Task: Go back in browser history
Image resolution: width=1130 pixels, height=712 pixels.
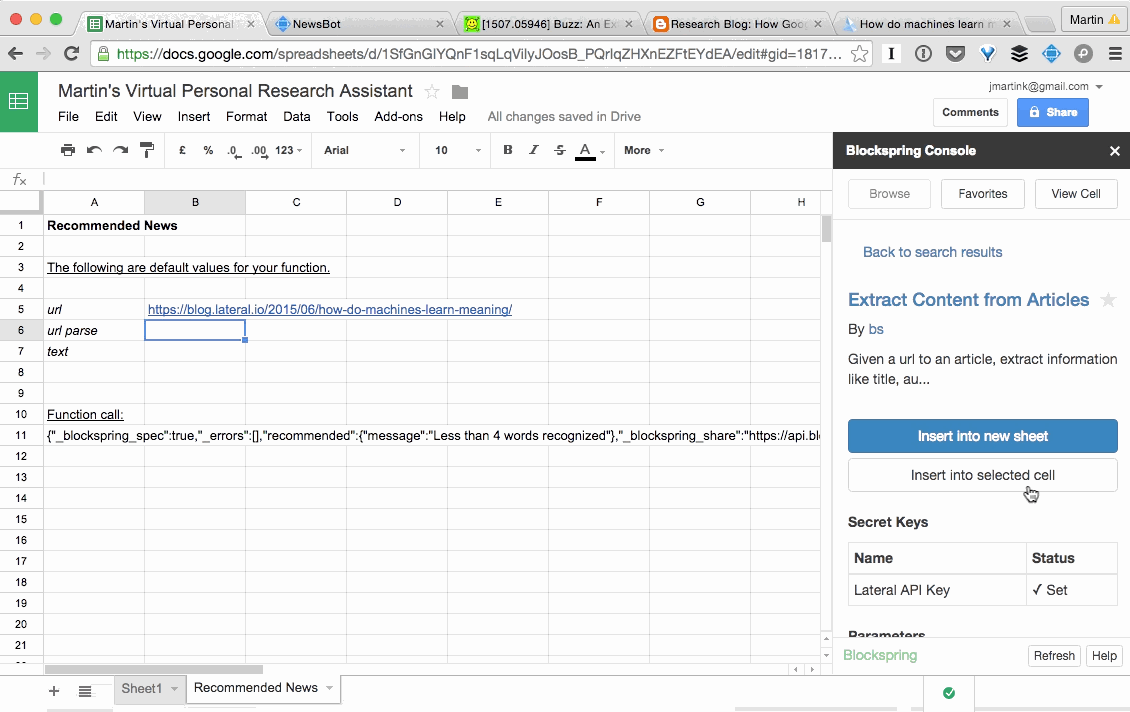Action: [x=16, y=53]
